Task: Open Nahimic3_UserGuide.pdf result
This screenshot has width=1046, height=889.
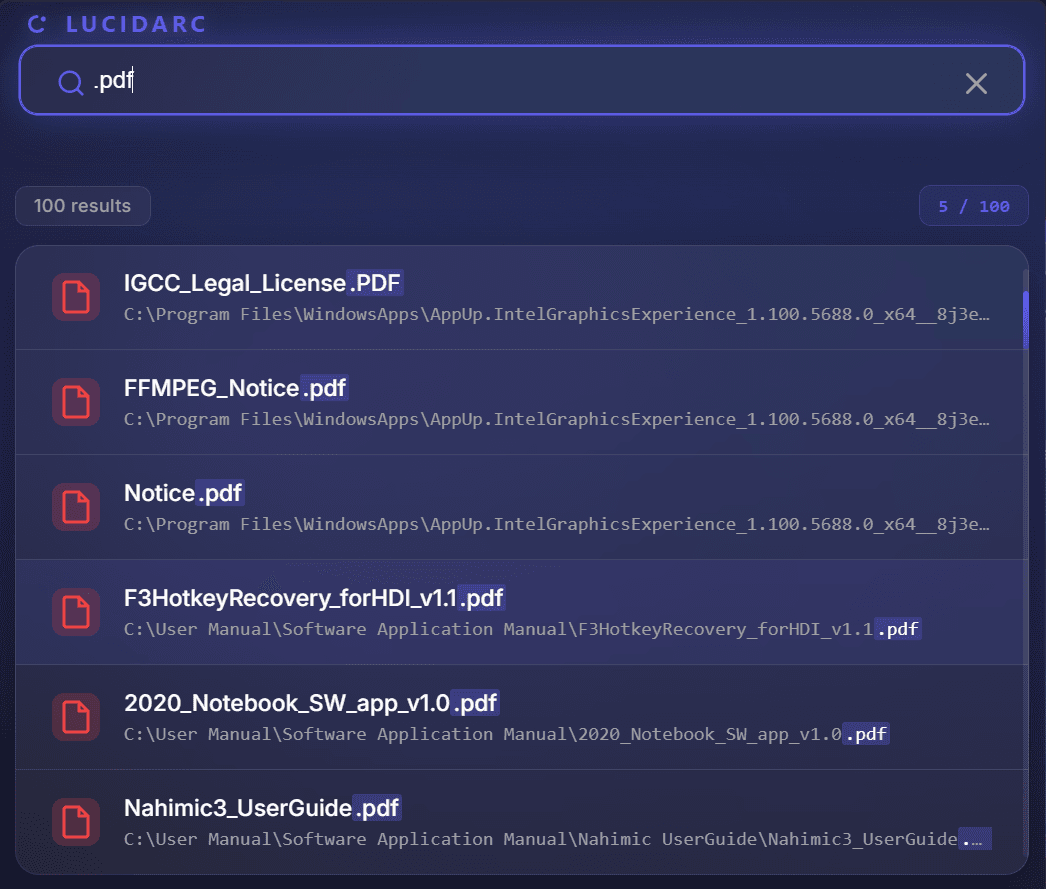Action: pos(522,822)
